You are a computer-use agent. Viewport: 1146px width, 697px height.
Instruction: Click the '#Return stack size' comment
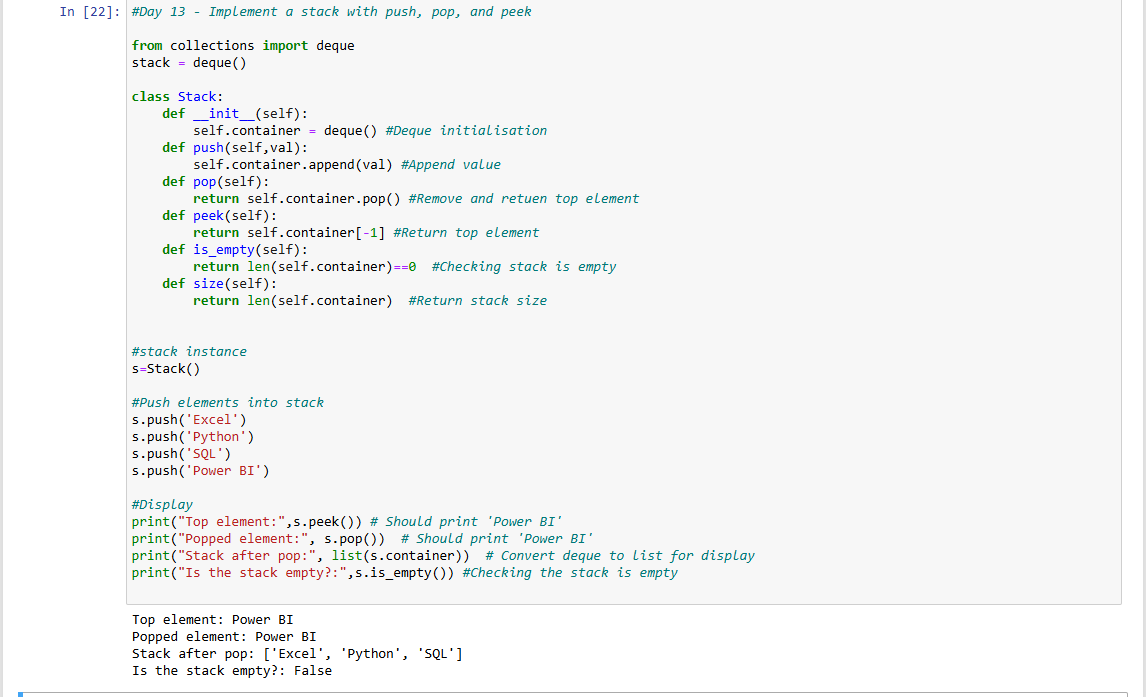pyautogui.click(x=477, y=300)
